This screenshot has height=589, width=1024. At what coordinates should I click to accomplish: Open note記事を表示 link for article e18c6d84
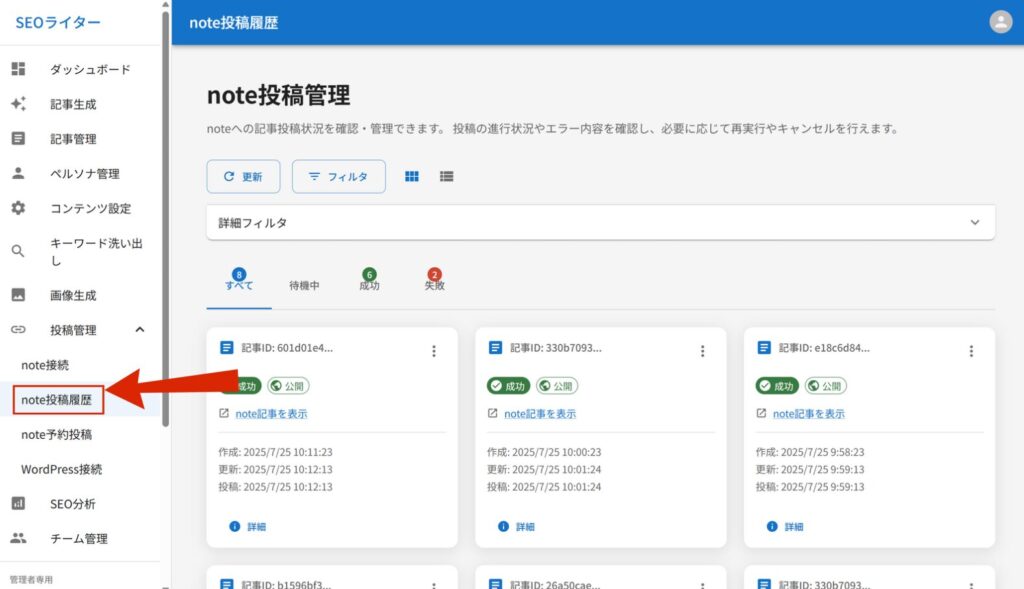click(x=808, y=414)
